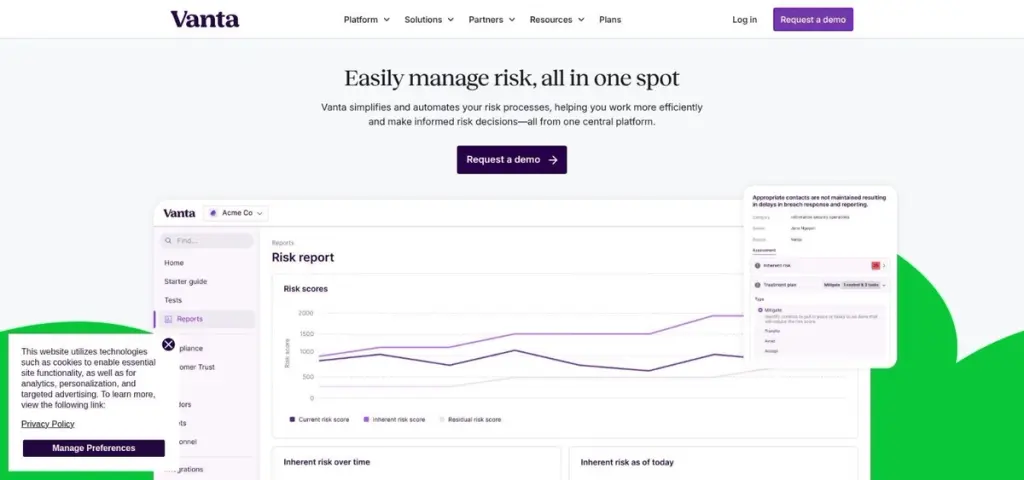1024x480 pixels.
Task: Open the Resources menu
Action: (x=557, y=20)
